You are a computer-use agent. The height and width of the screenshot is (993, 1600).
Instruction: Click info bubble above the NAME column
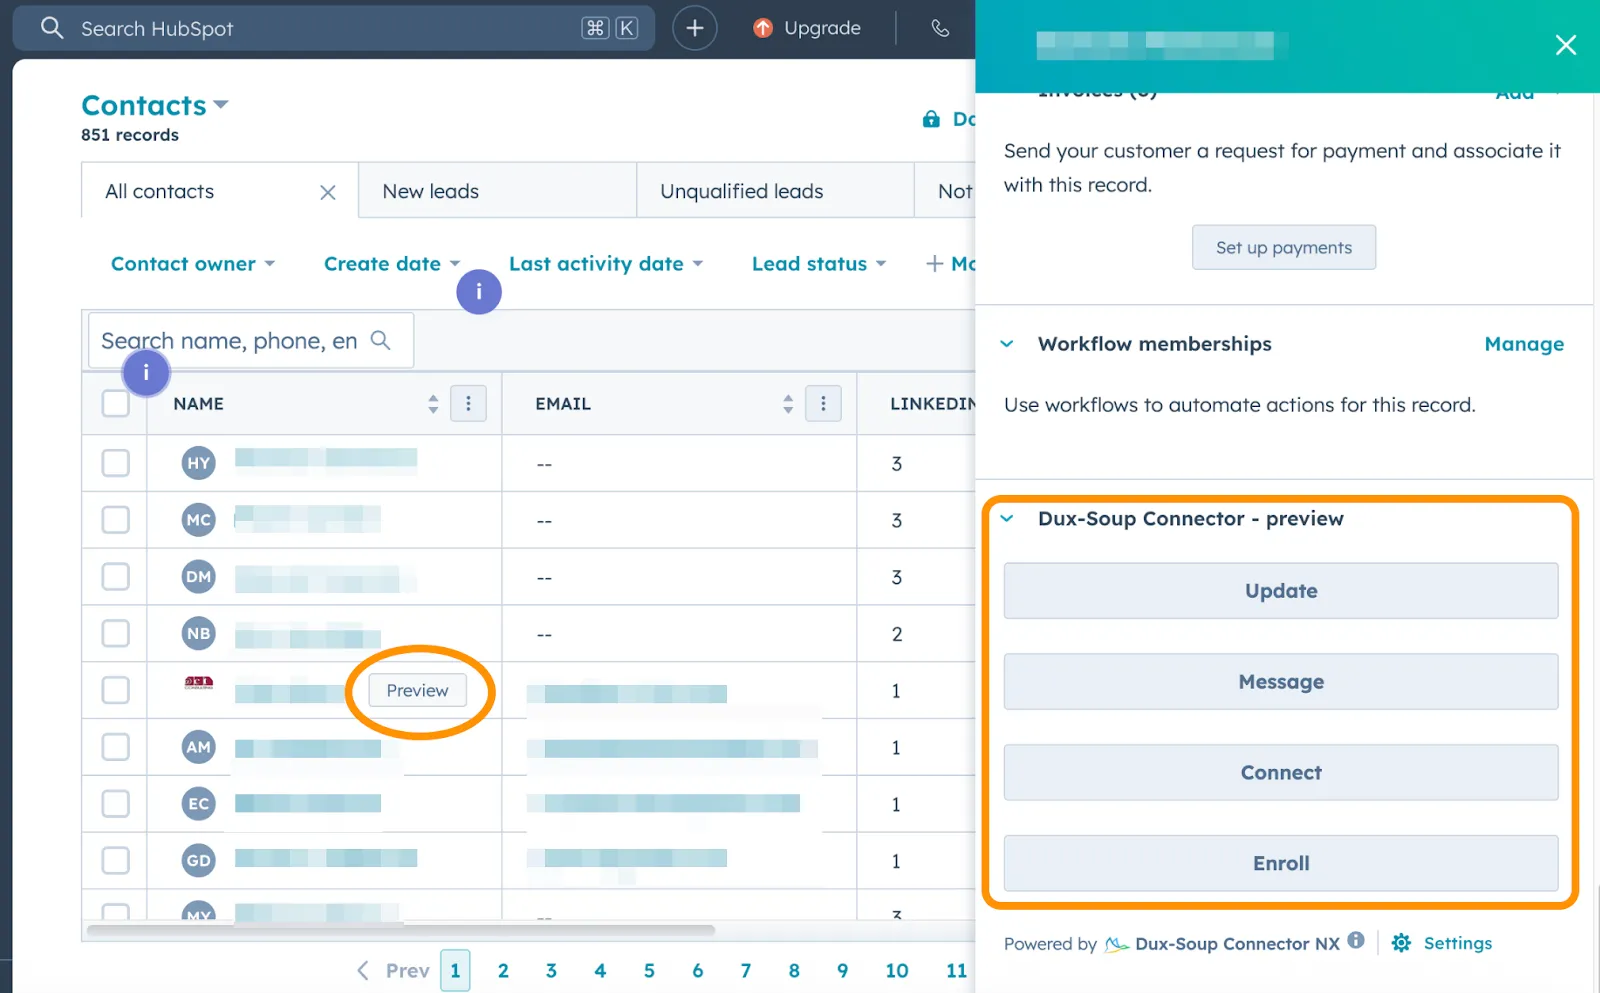pos(146,373)
